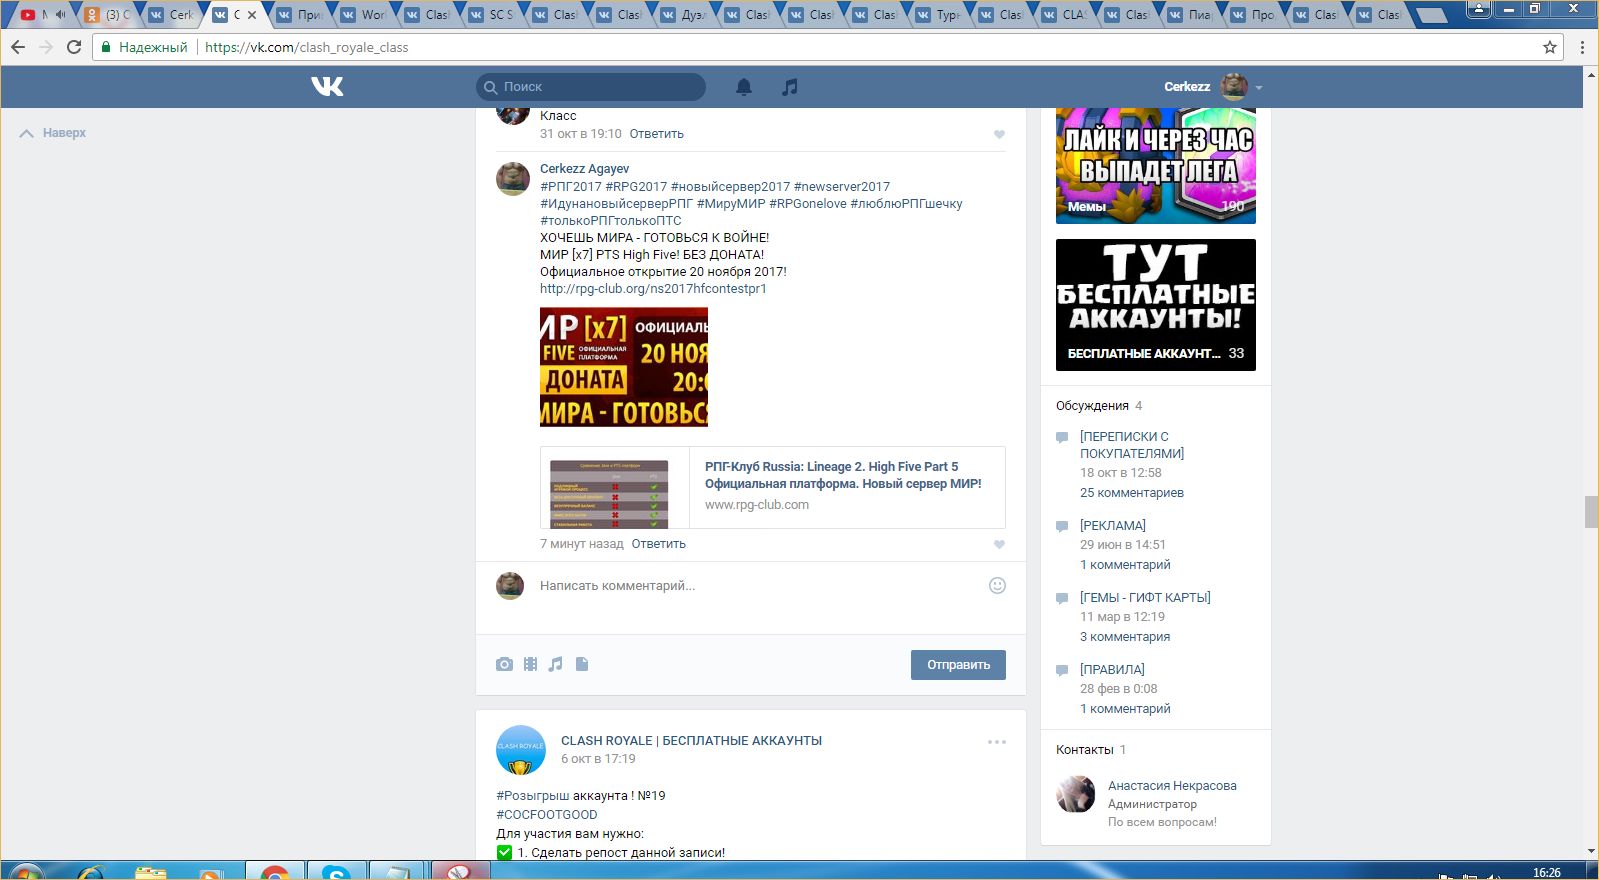Image resolution: width=1599 pixels, height=880 pixels.
Task: Open the CLASH ROYALE community avatar
Action: pos(521,750)
